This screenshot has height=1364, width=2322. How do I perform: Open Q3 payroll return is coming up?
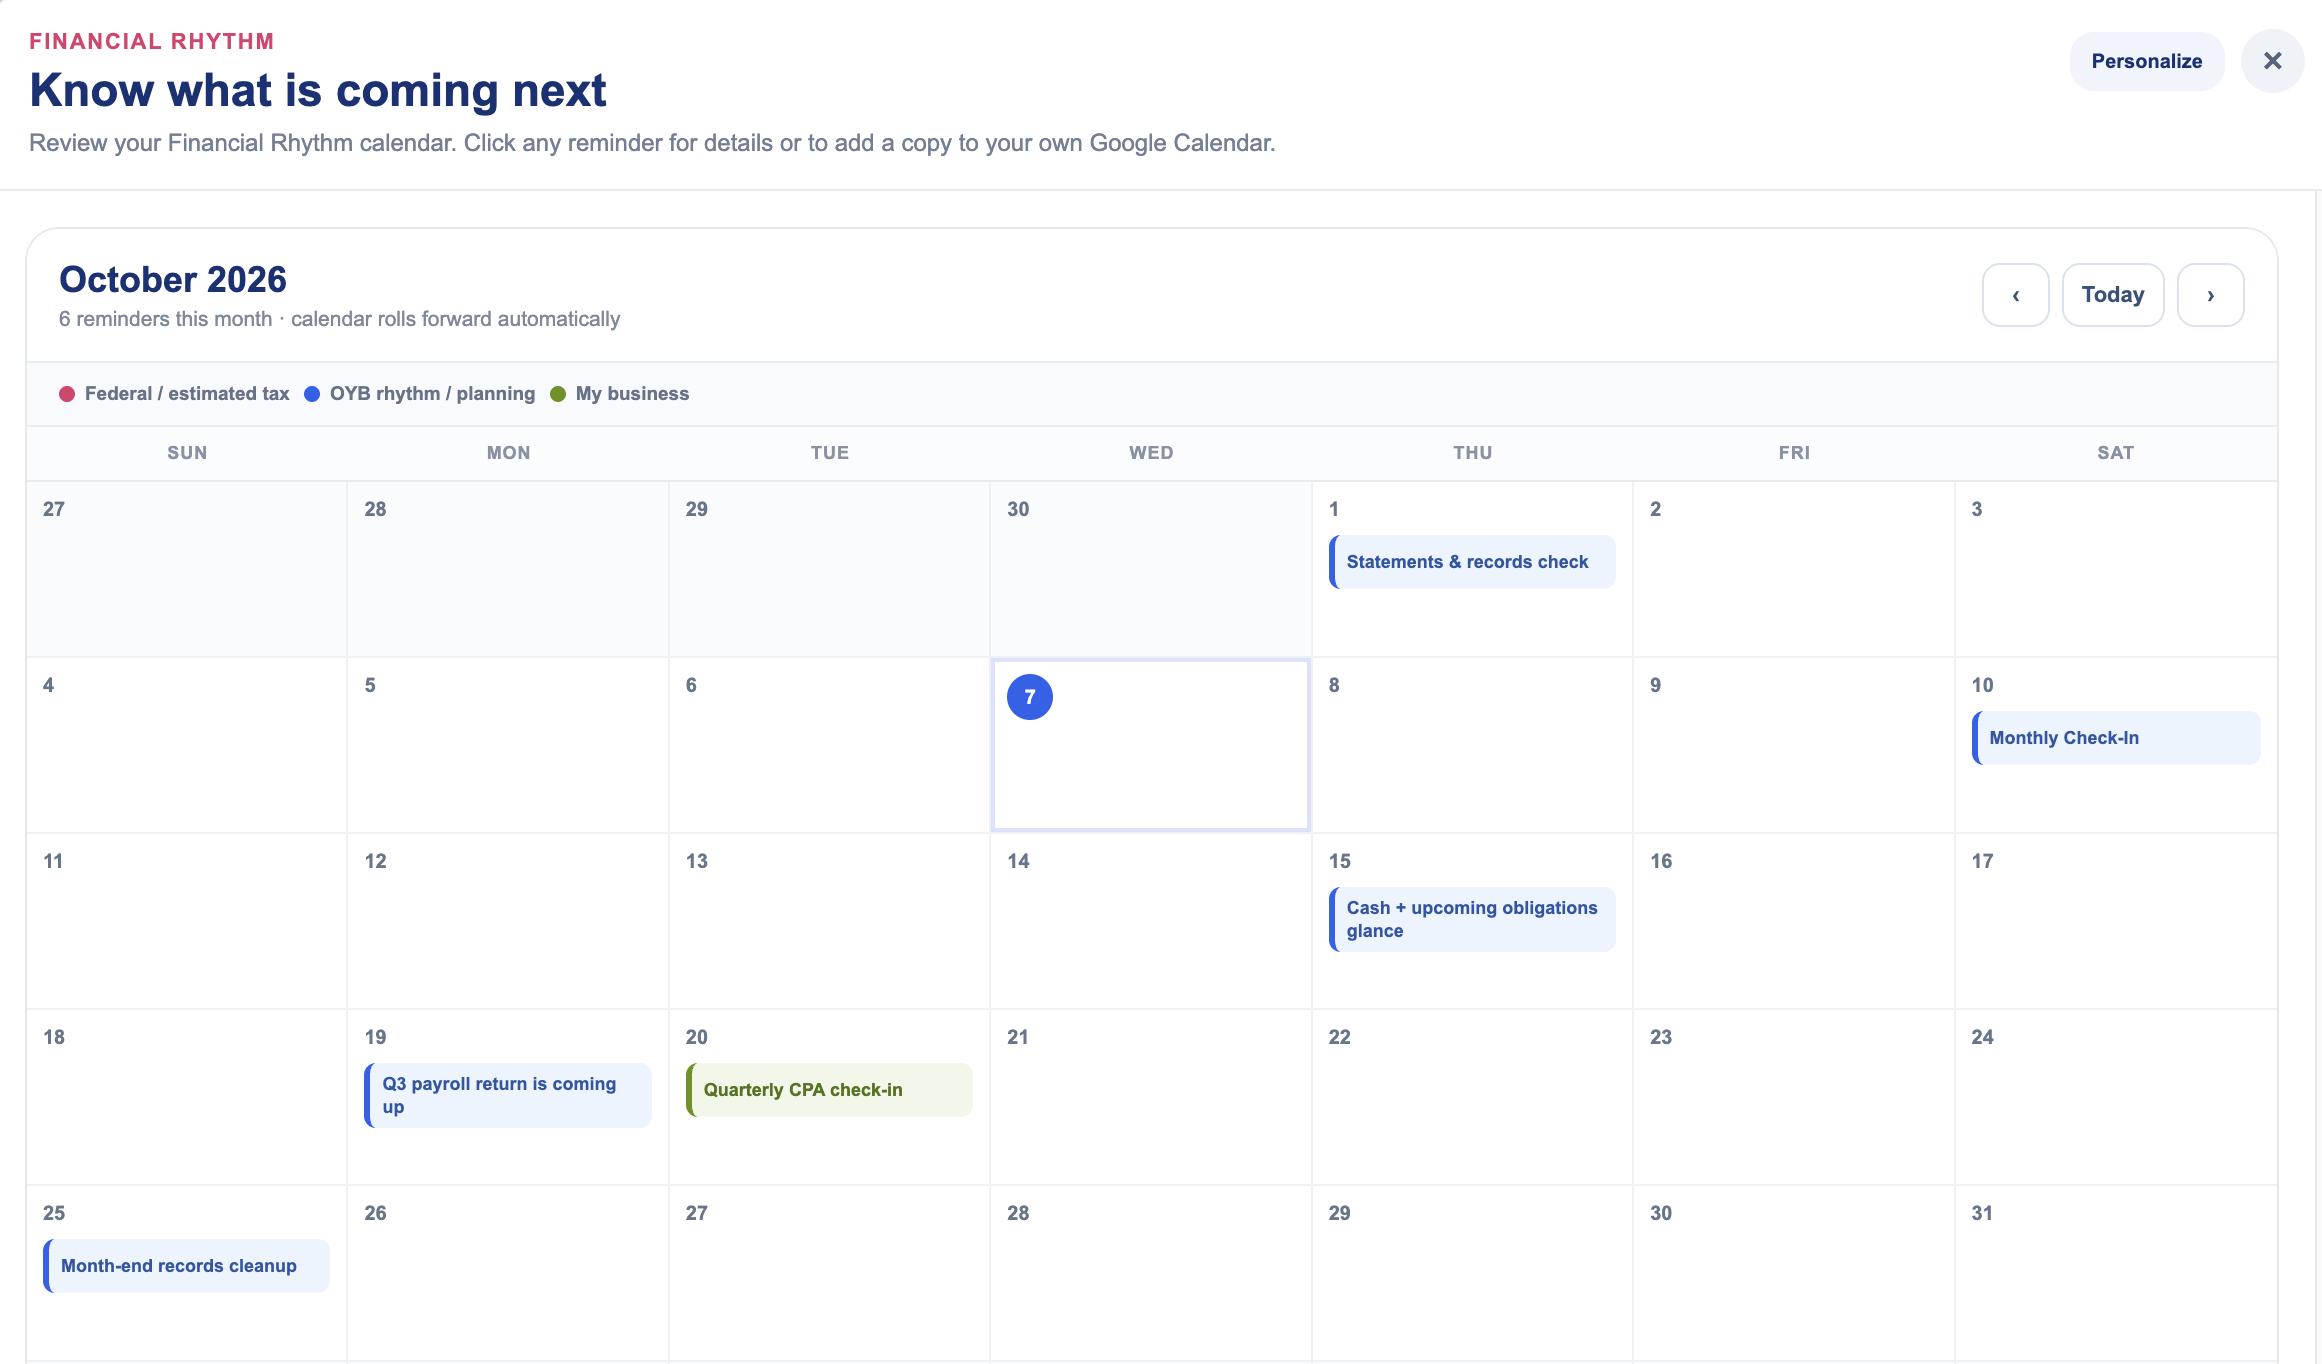pyautogui.click(x=508, y=1095)
